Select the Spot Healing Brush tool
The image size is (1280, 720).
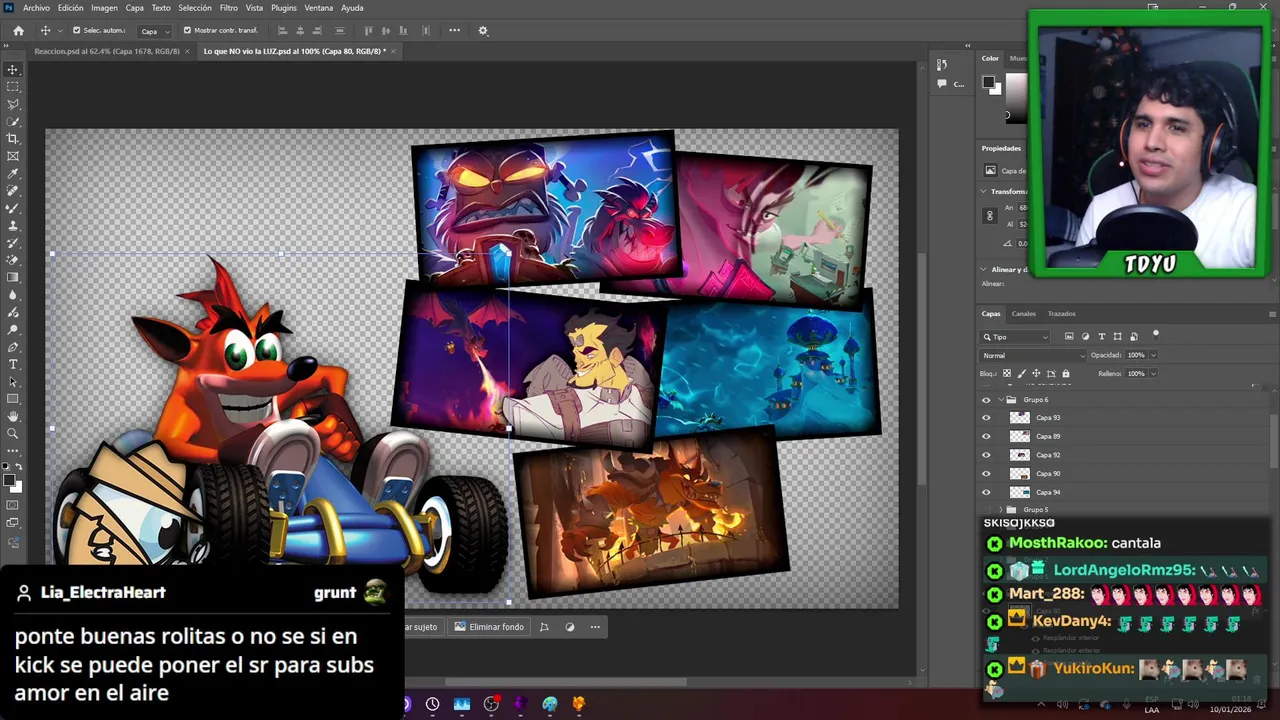tap(13, 191)
